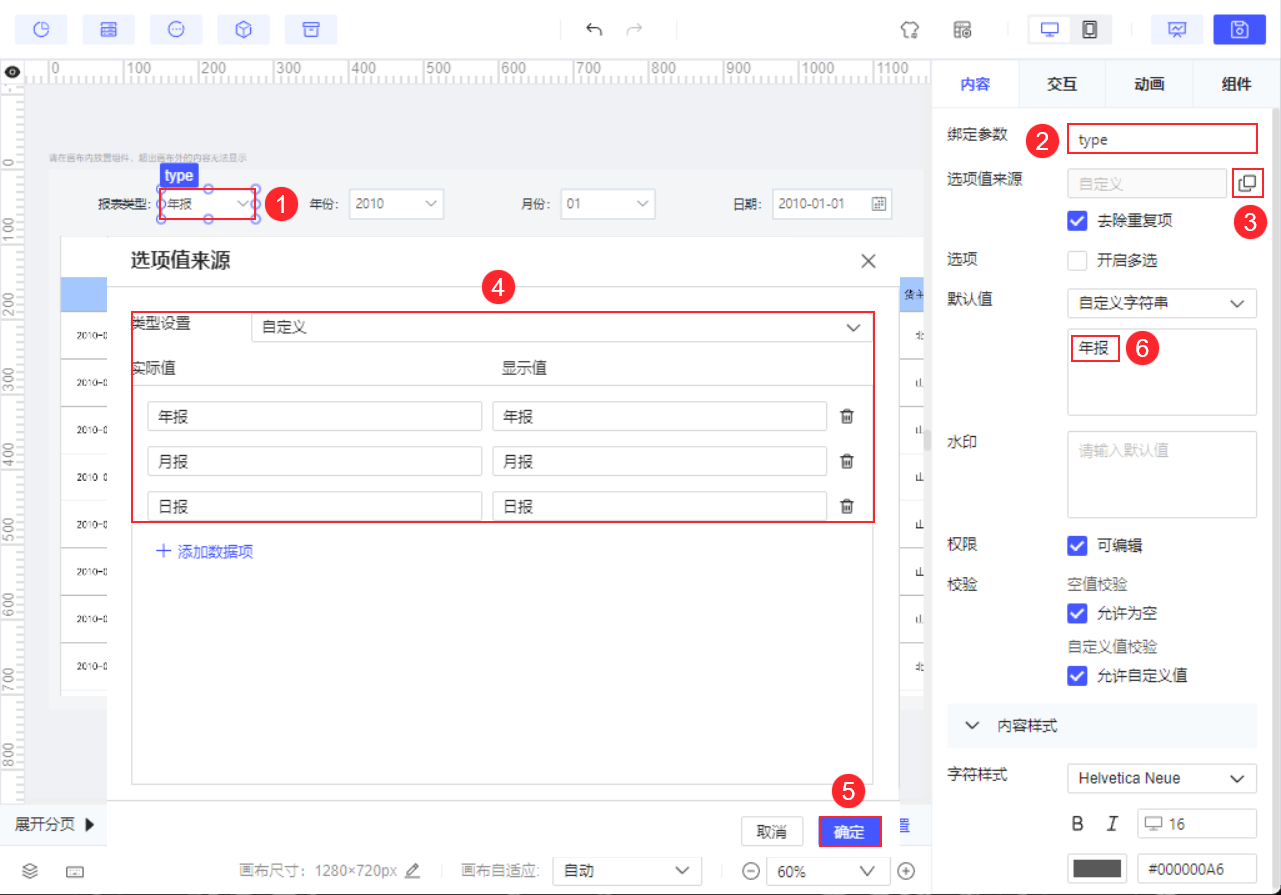This screenshot has height=895, width=1281.
Task: Open 年份 dropdown showing 2010
Action: 396,204
